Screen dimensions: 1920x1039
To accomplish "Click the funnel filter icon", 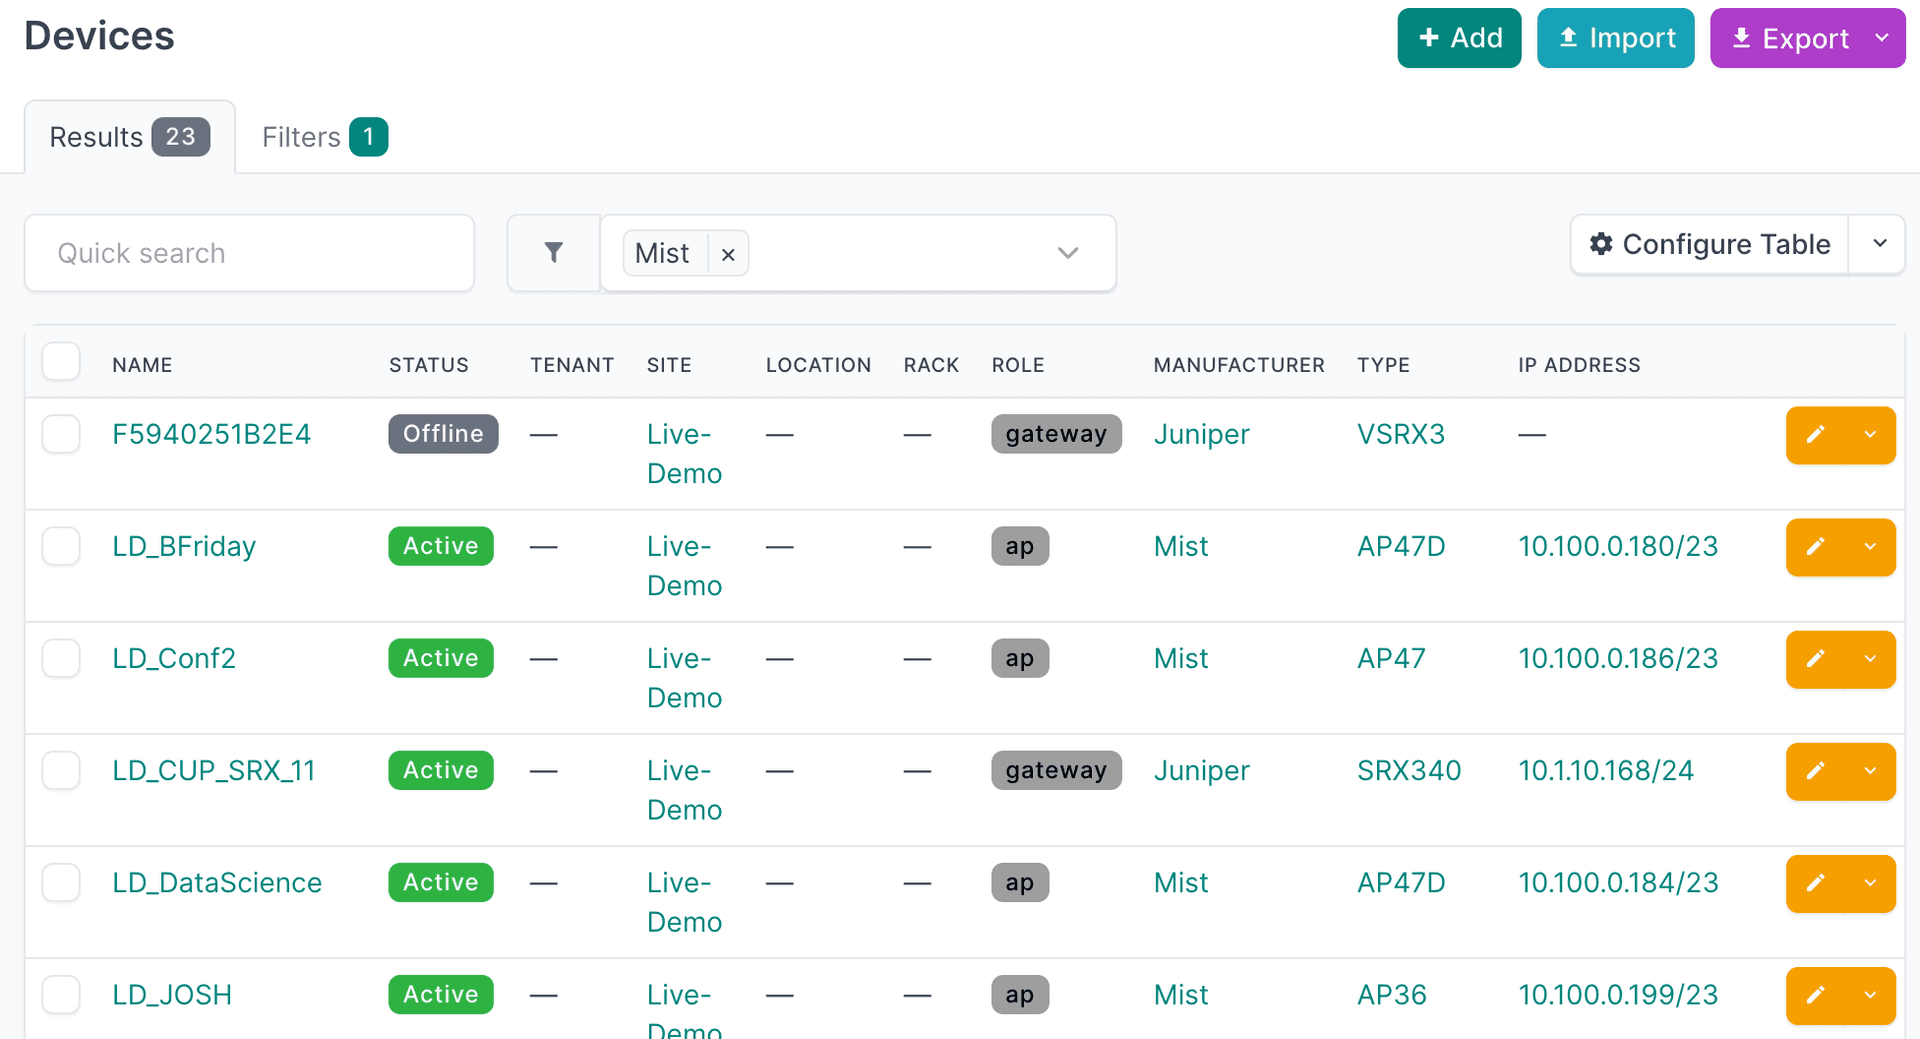I will 553,253.
